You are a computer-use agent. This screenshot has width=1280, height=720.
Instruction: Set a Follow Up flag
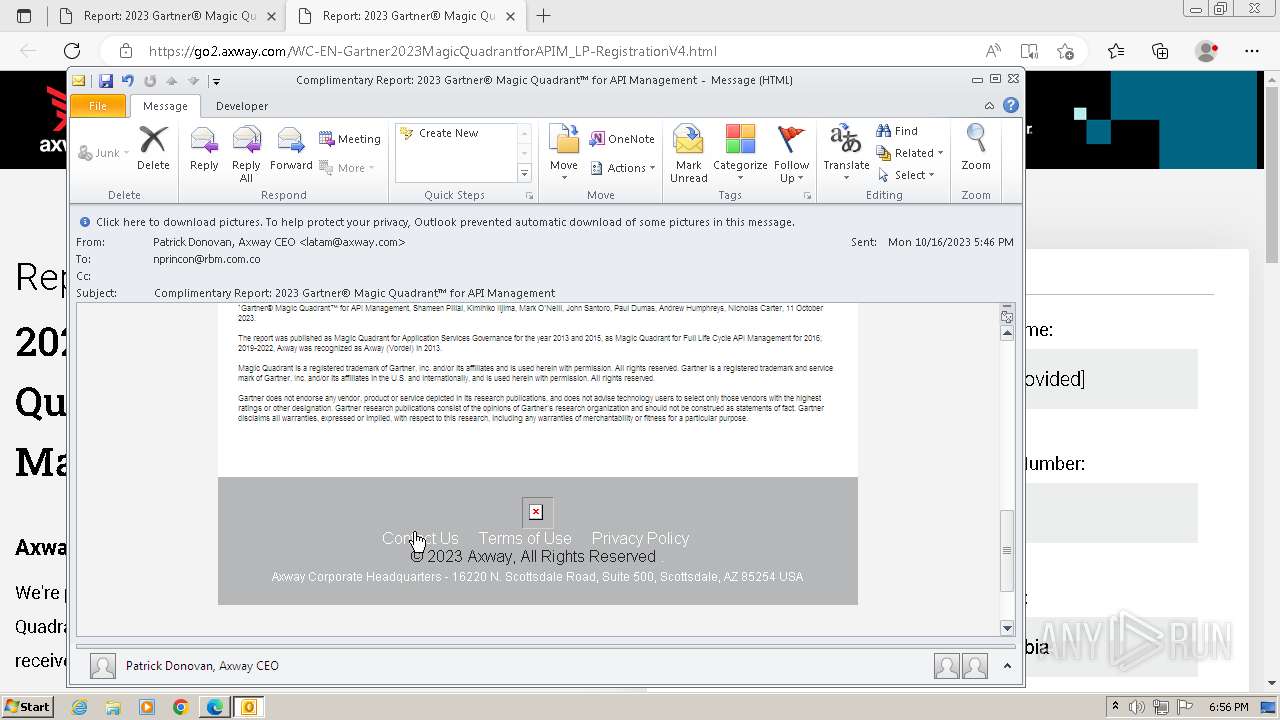tap(791, 154)
